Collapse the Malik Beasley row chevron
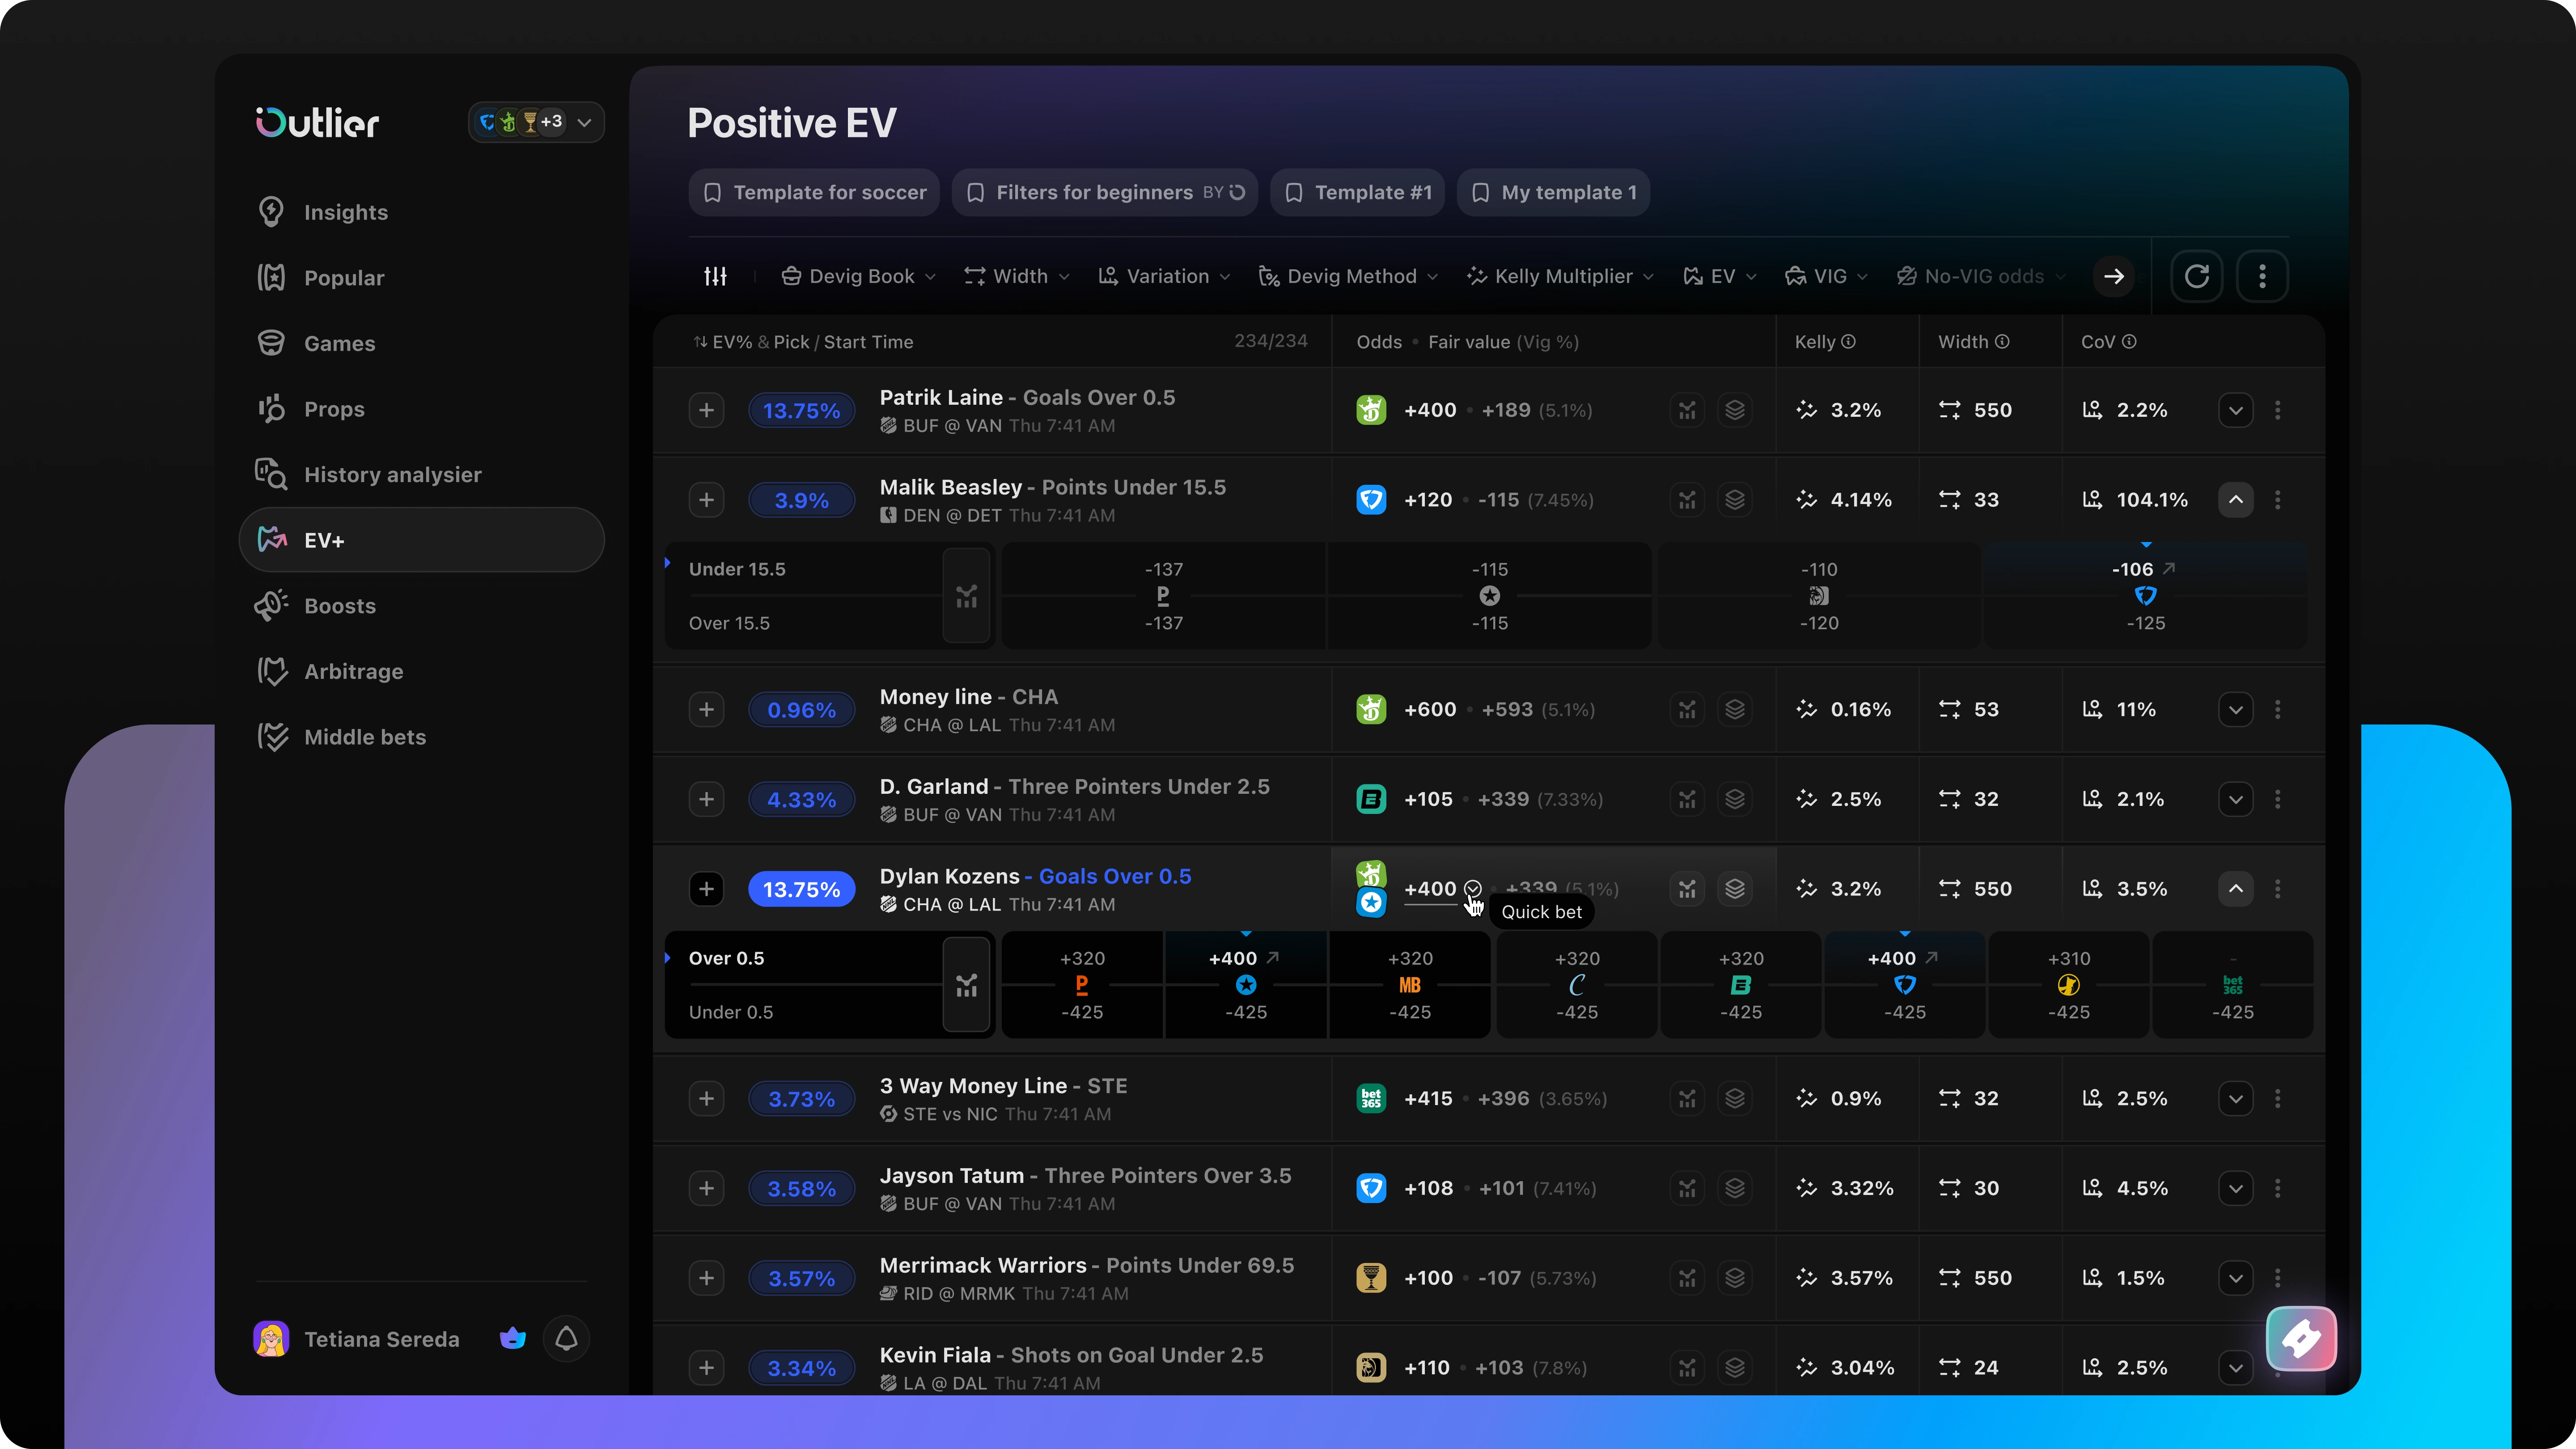The height and width of the screenshot is (1449, 2576). 2235,500
